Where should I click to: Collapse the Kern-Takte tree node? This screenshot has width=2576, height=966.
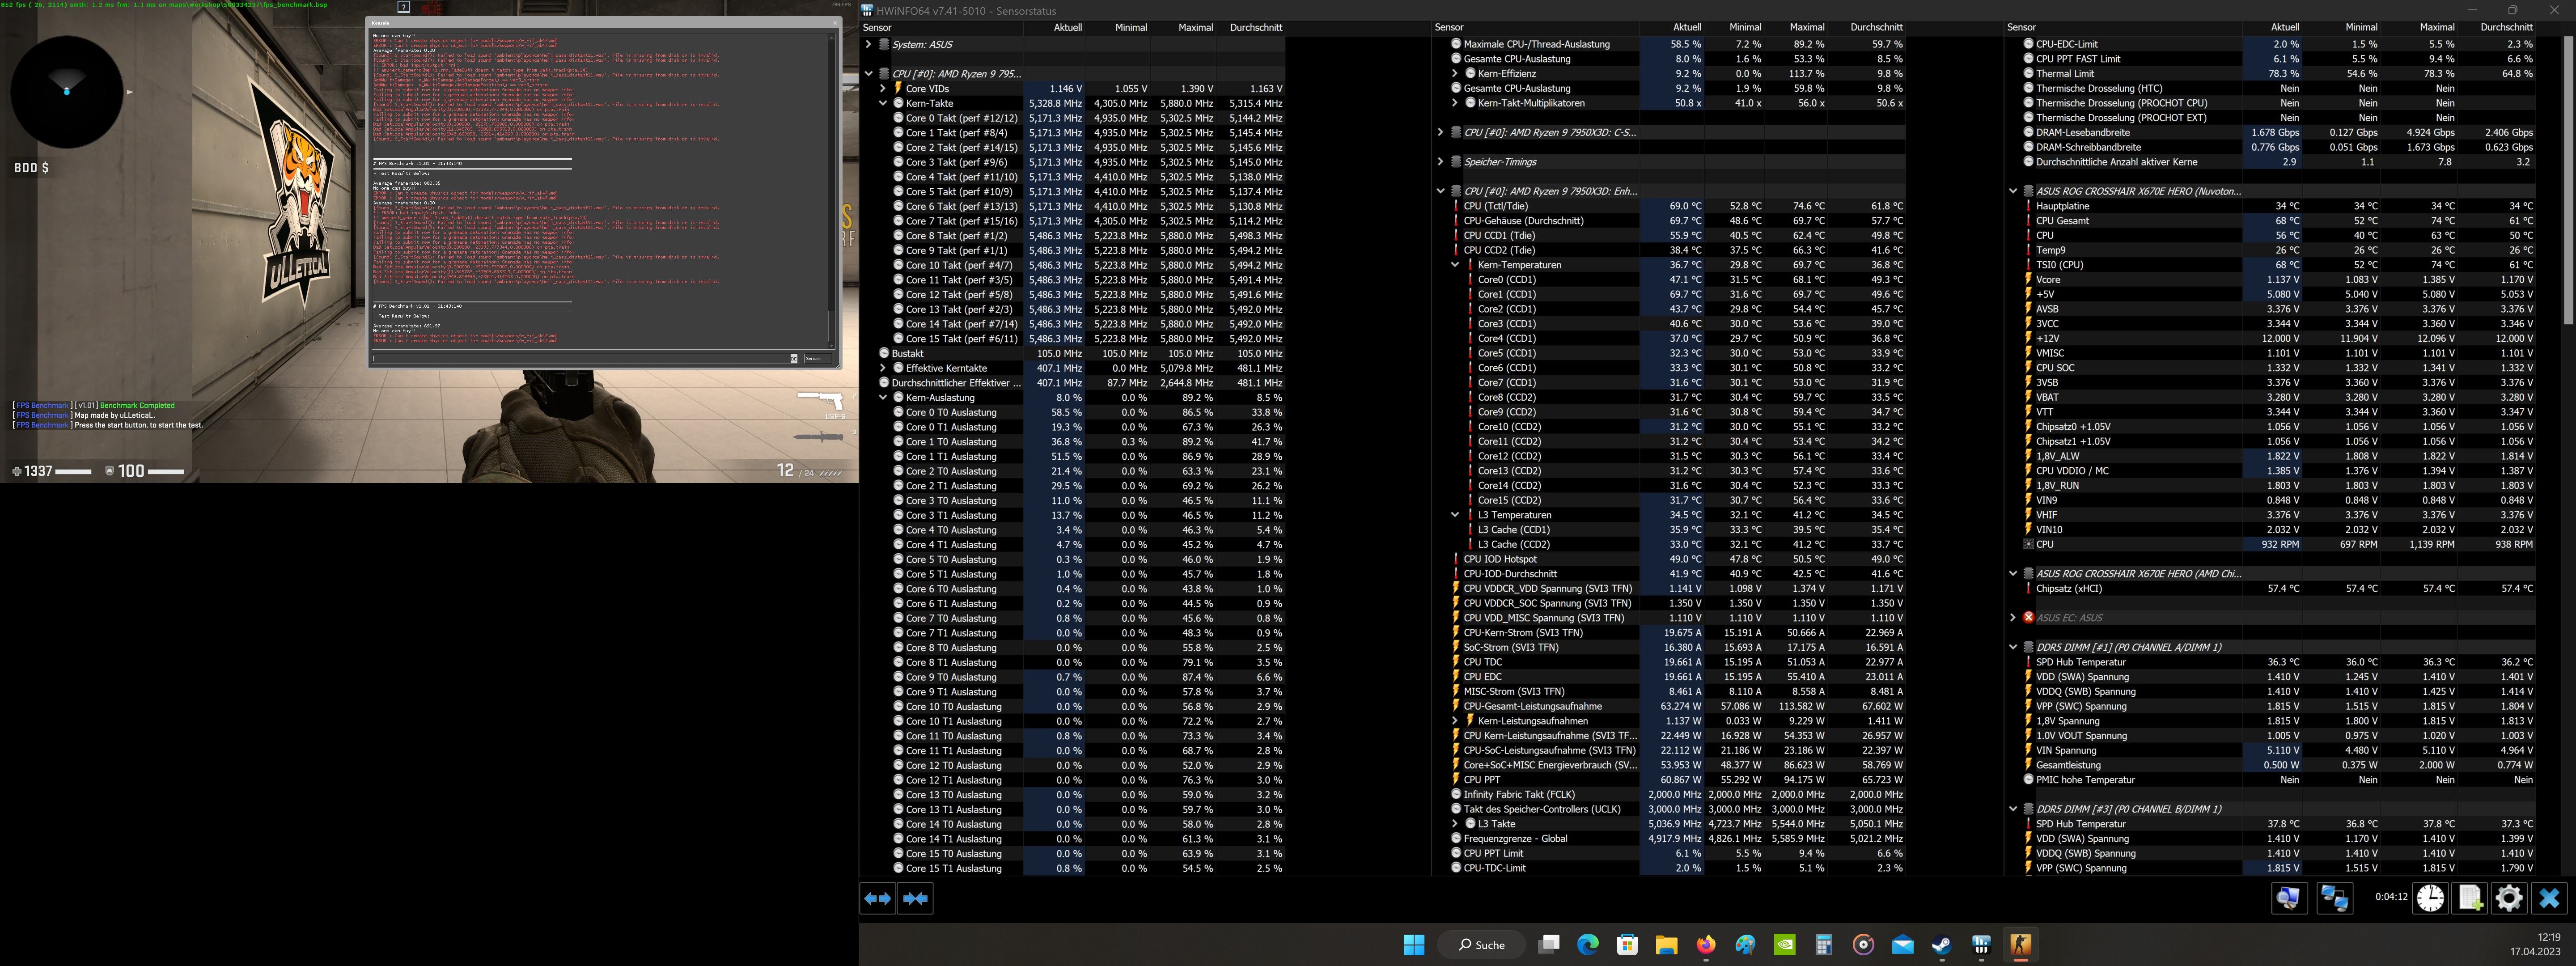coord(883,103)
